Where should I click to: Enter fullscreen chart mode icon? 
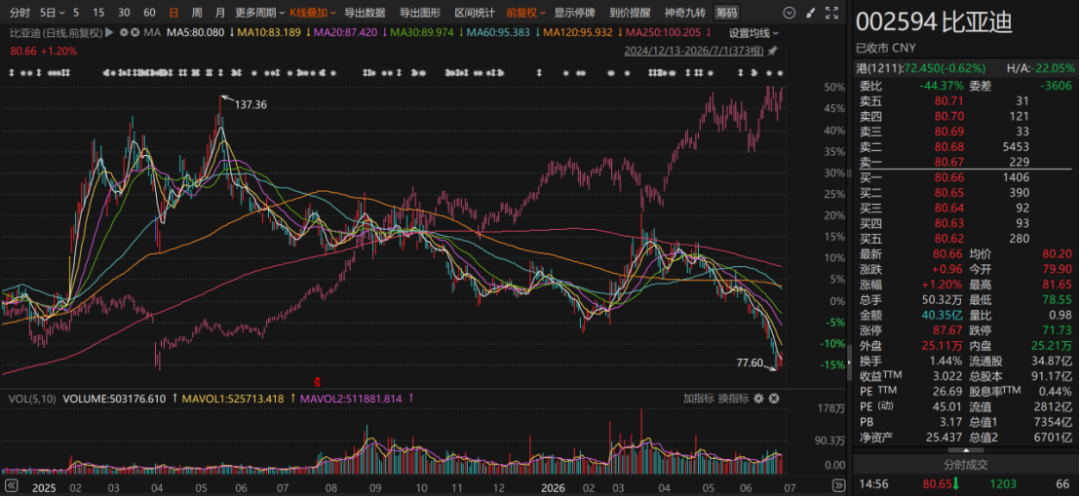click(x=832, y=12)
